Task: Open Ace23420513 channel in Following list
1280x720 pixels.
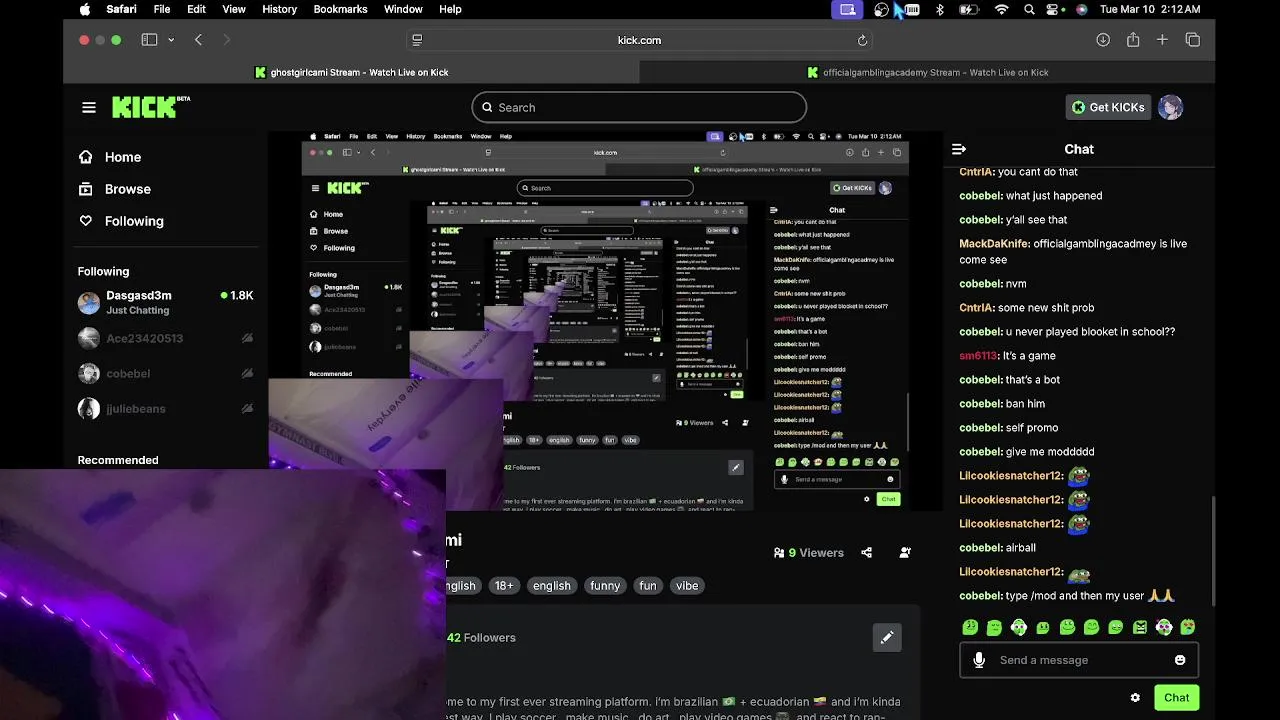Action: 165,338
